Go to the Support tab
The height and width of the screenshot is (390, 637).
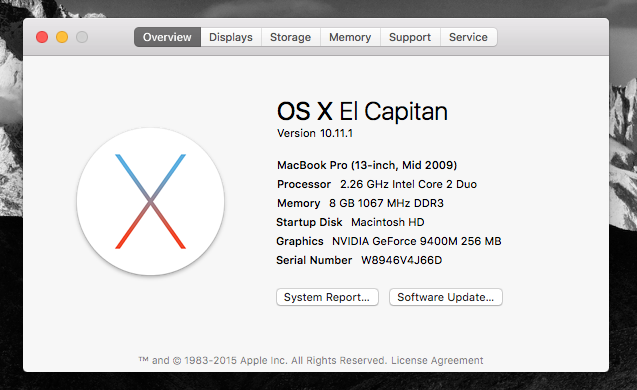click(410, 37)
